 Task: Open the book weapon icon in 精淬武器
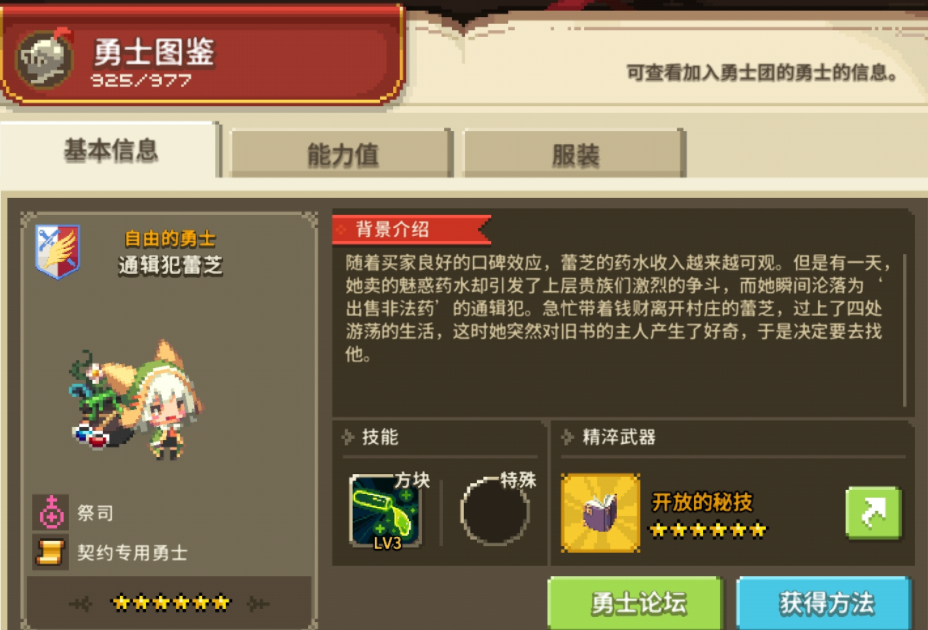click(600, 513)
